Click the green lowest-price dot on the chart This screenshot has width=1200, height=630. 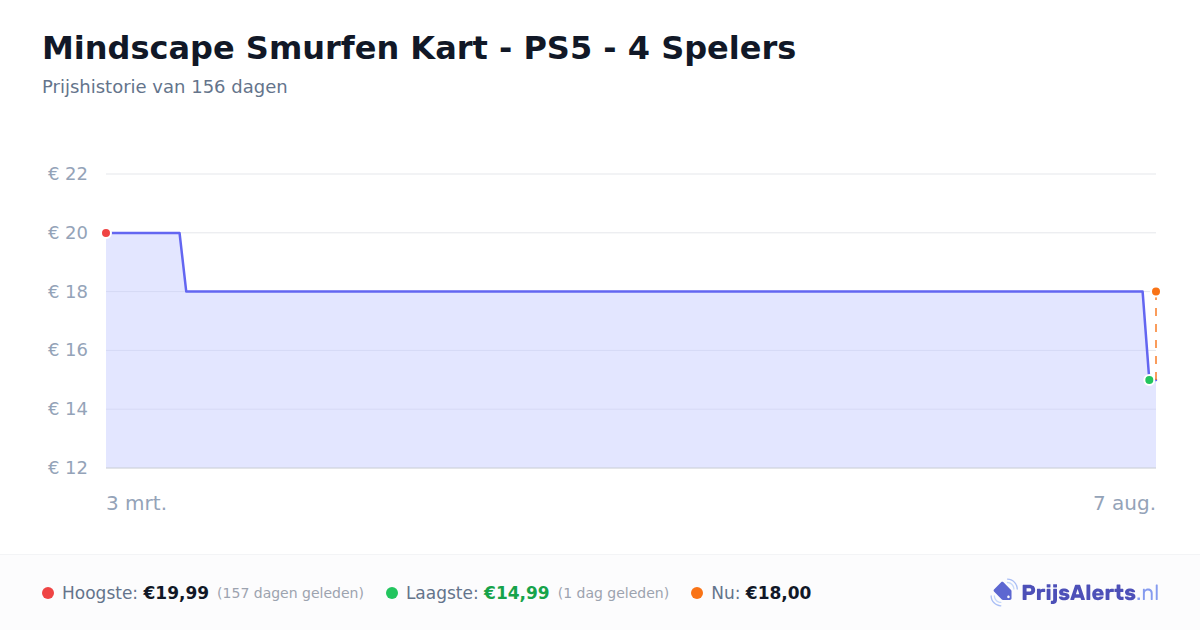[1149, 380]
